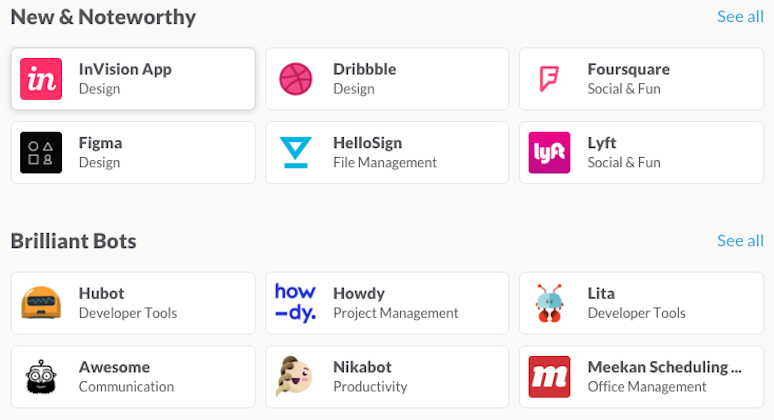This screenshot has width=774, height=420.
Task: Click the Foursquare logo icon
Action: [549, 79]
